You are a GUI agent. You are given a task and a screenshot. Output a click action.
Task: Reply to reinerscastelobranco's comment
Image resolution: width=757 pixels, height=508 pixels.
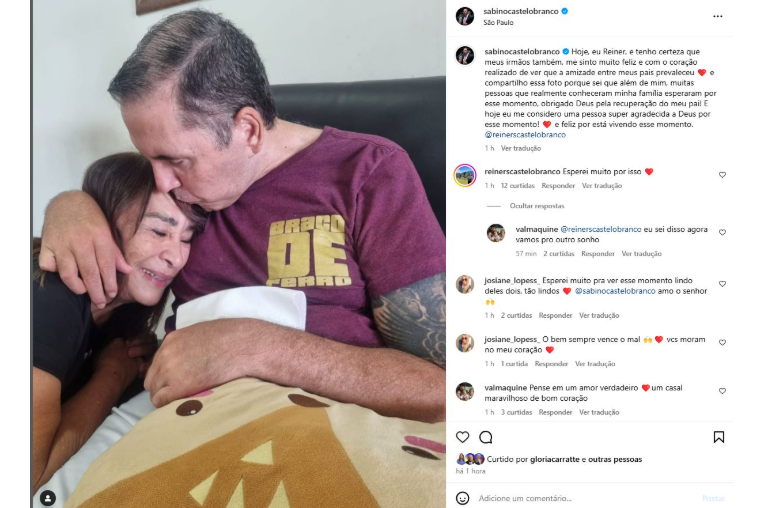click(558, 185)
